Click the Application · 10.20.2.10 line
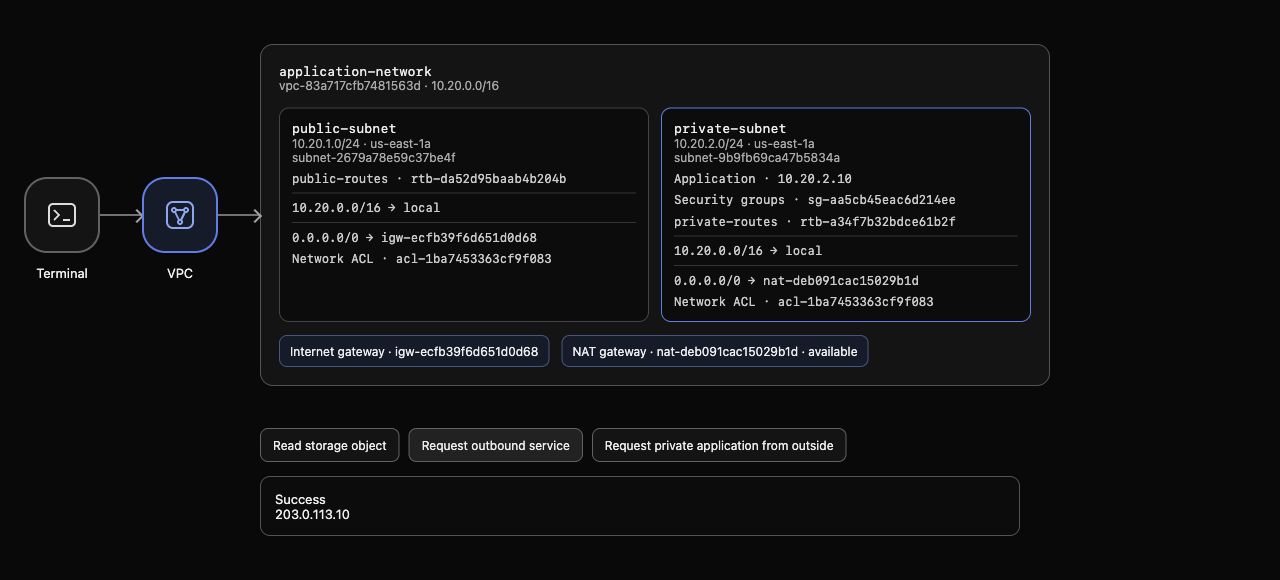This screenshot has width=1280, height=580. point(763,179)
